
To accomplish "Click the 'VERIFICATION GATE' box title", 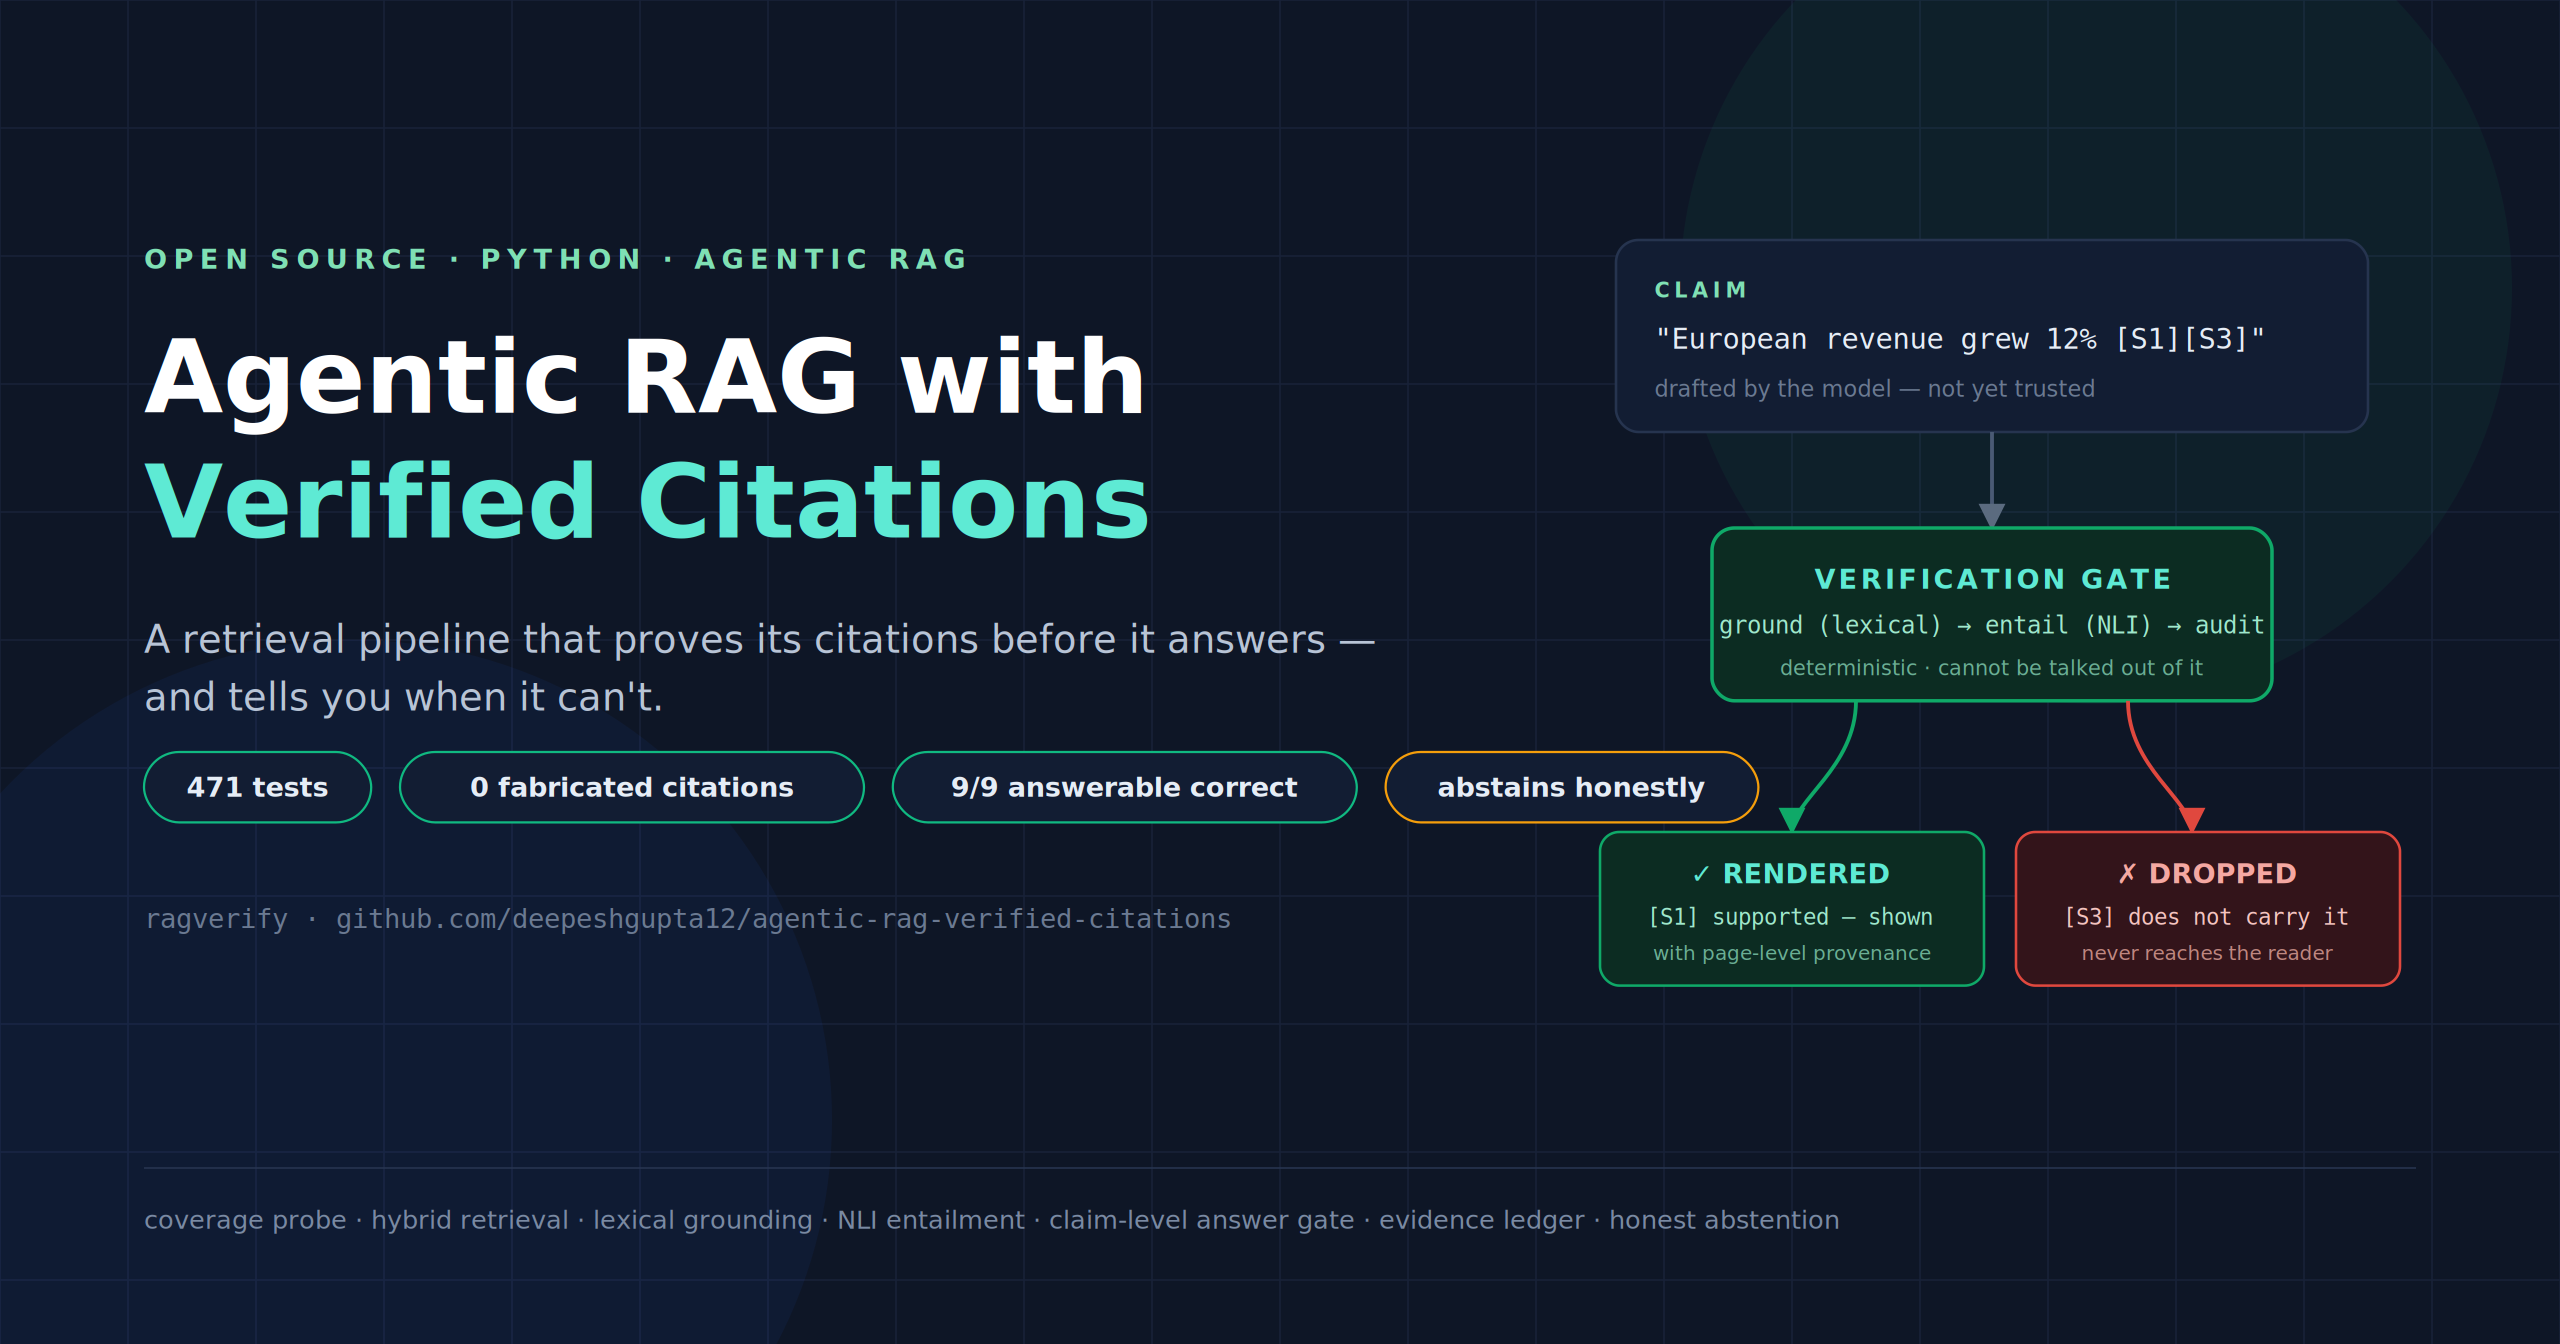I will [1992, 579].
